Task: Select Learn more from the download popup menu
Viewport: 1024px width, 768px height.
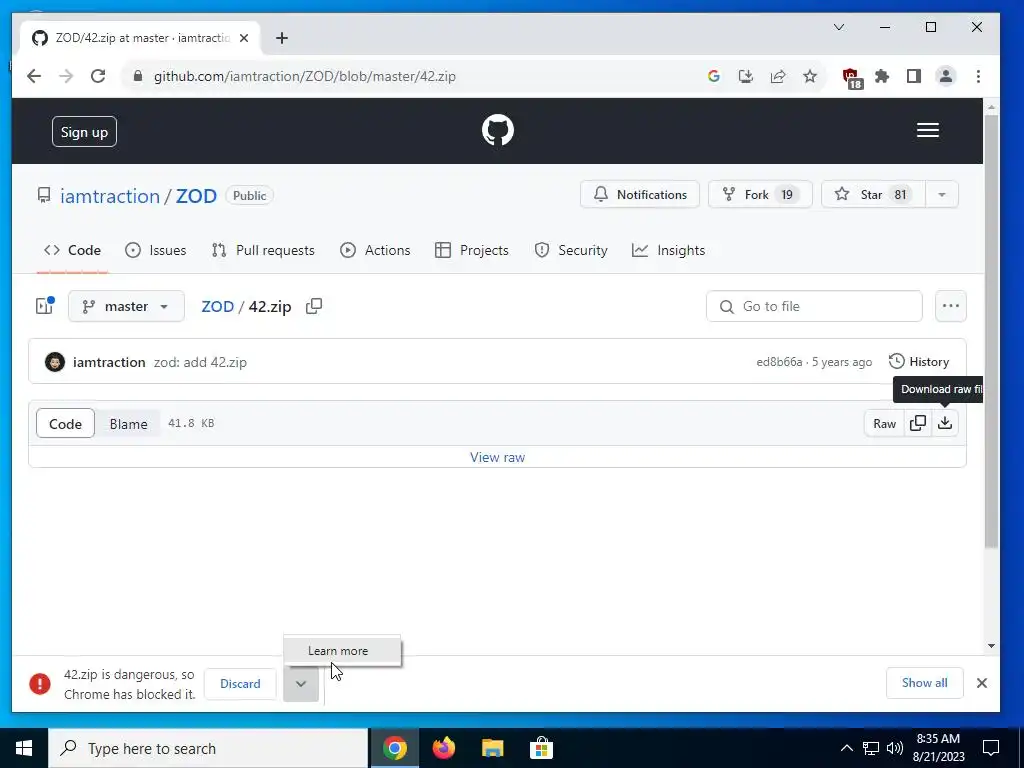Action: [342, 650]
